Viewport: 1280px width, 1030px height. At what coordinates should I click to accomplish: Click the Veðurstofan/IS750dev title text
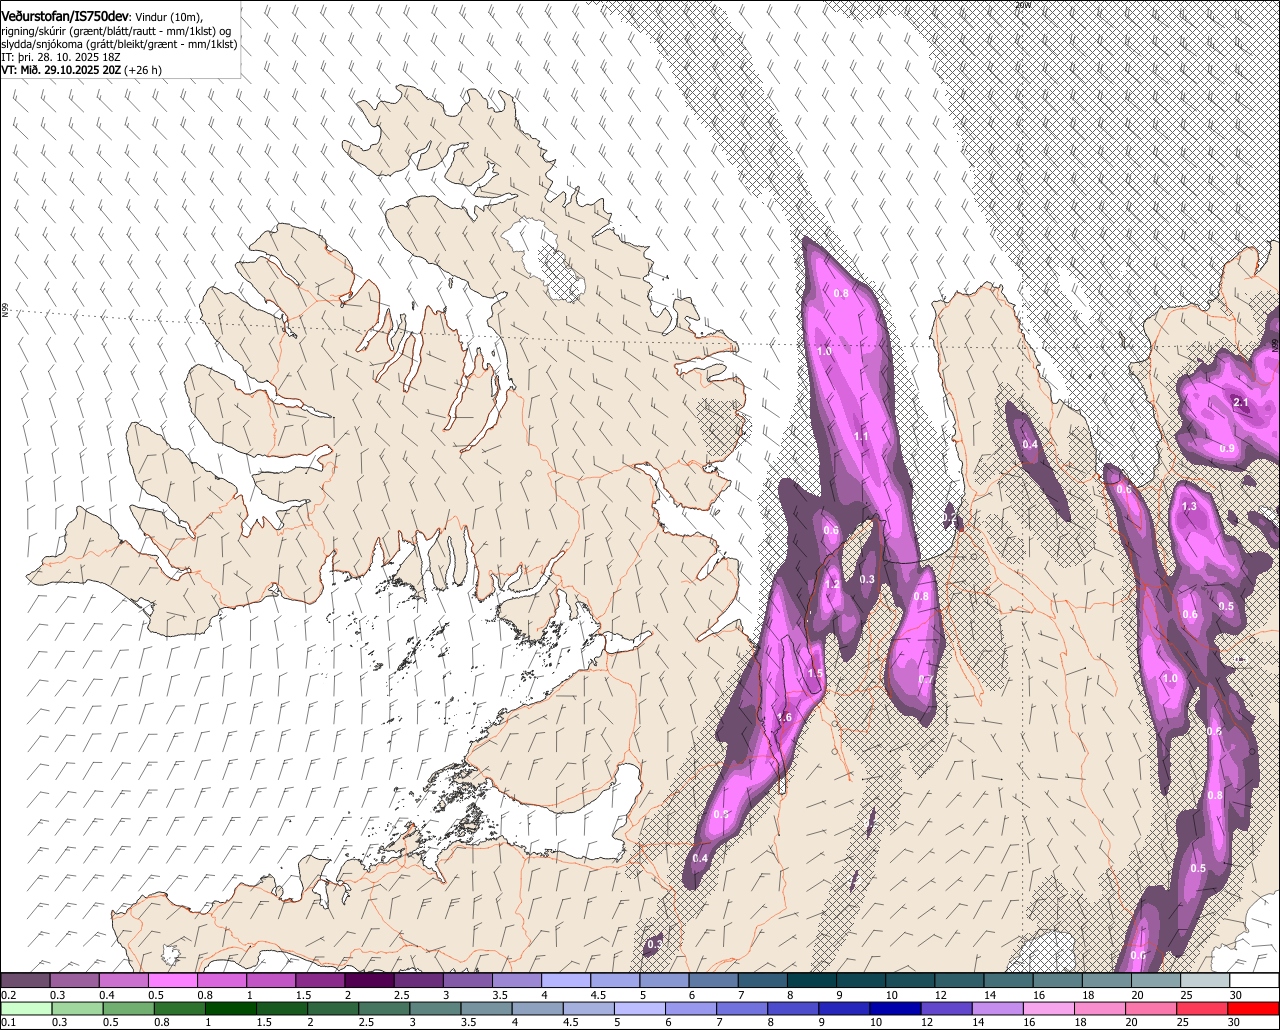point(65,16)
